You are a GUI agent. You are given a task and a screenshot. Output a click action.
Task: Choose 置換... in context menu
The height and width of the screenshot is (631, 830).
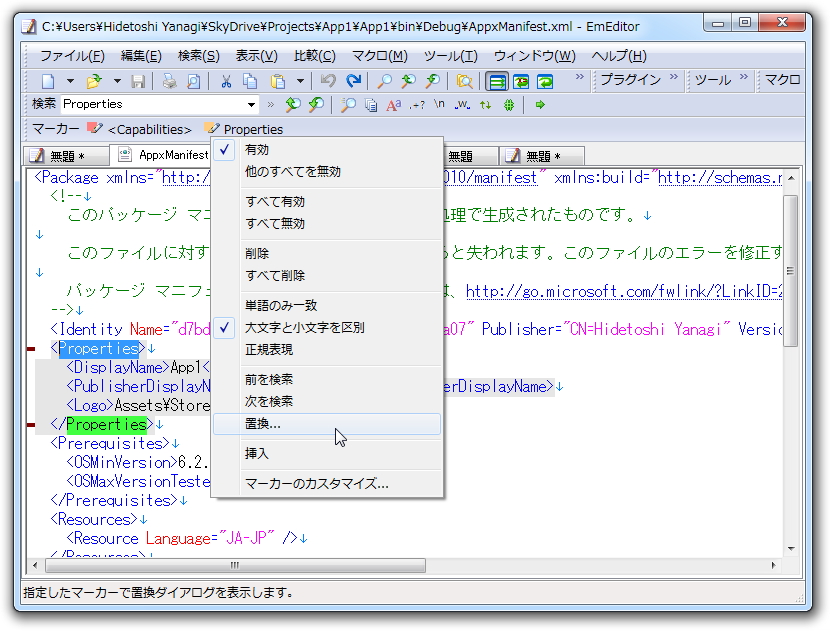[327, 424]
